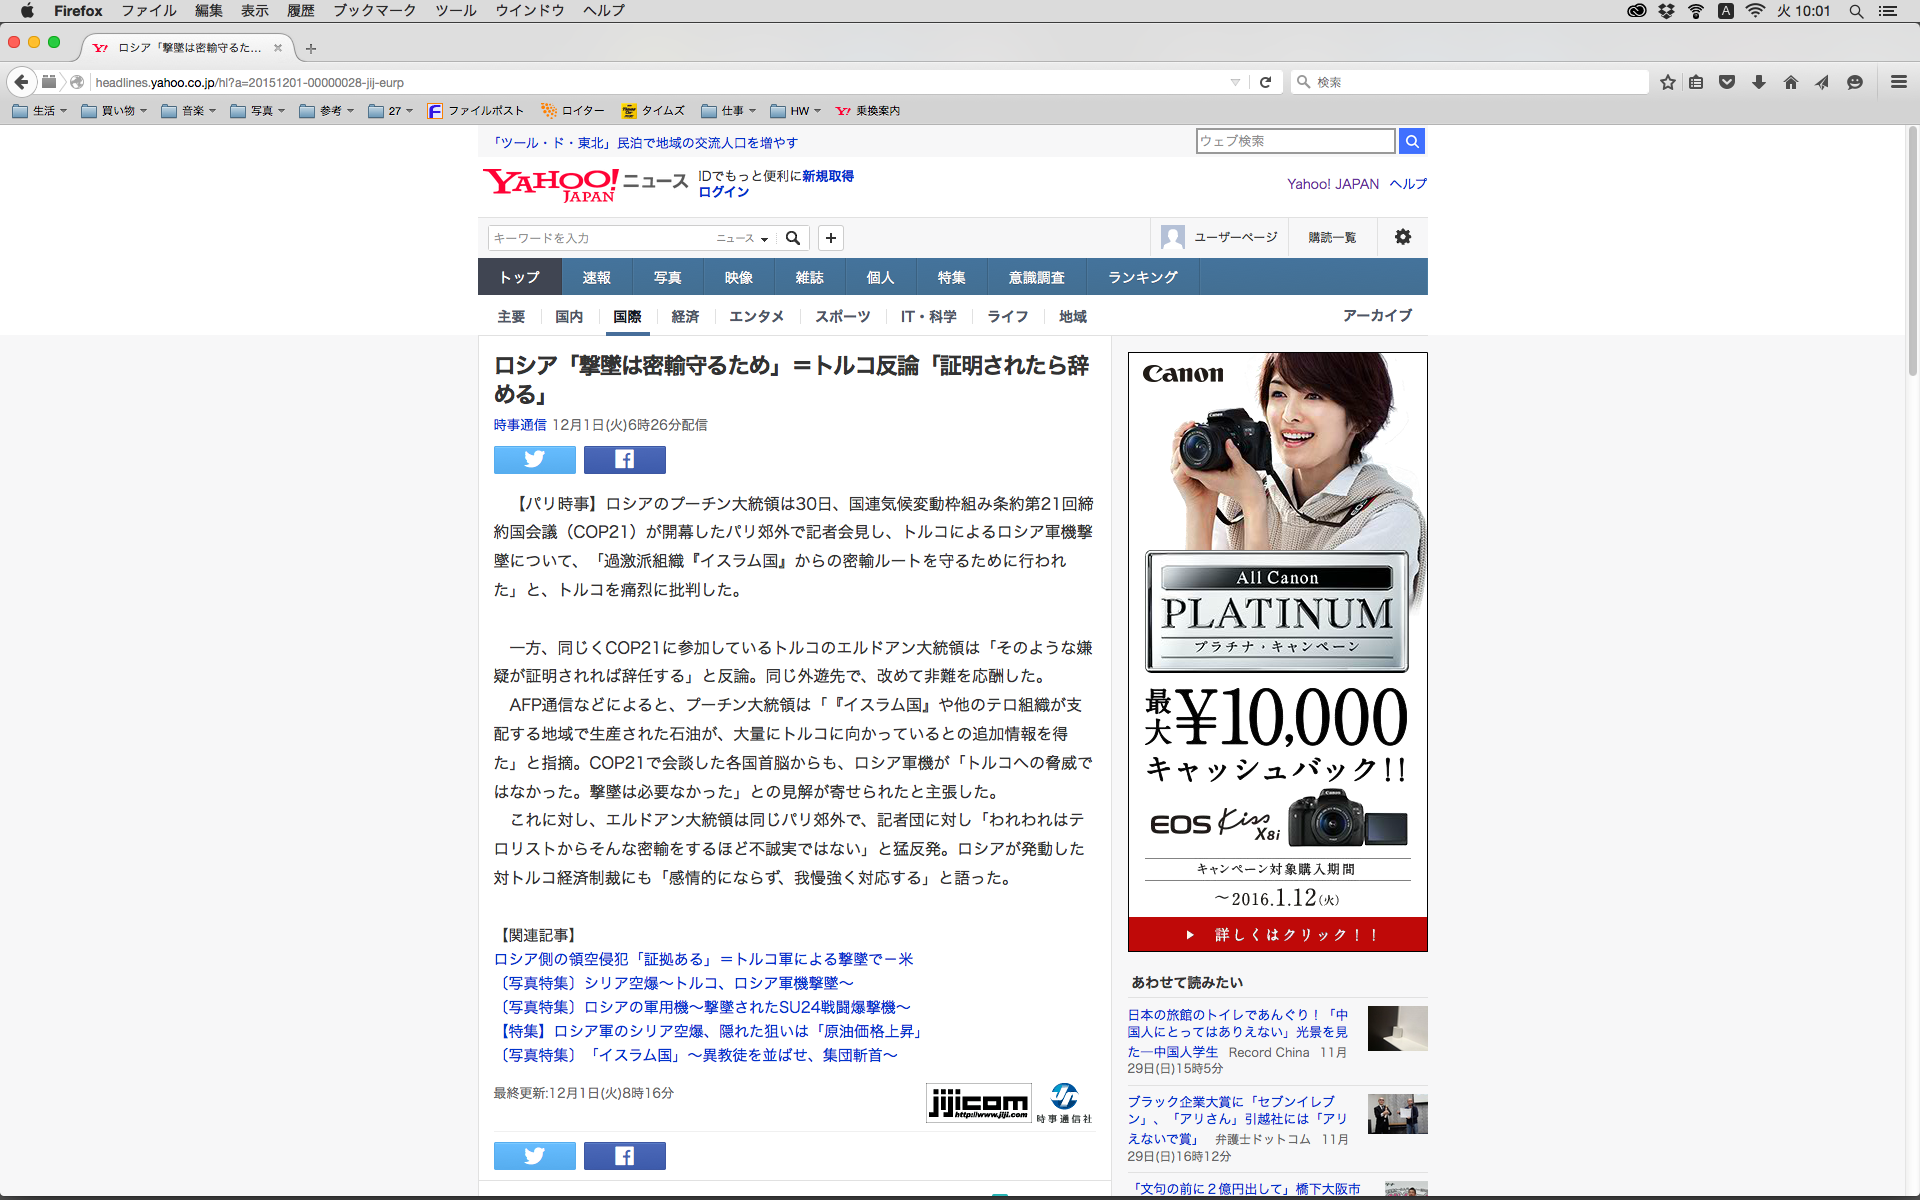
Task: Open Firefox downloads arrow icon
Action: point(1758,82)
